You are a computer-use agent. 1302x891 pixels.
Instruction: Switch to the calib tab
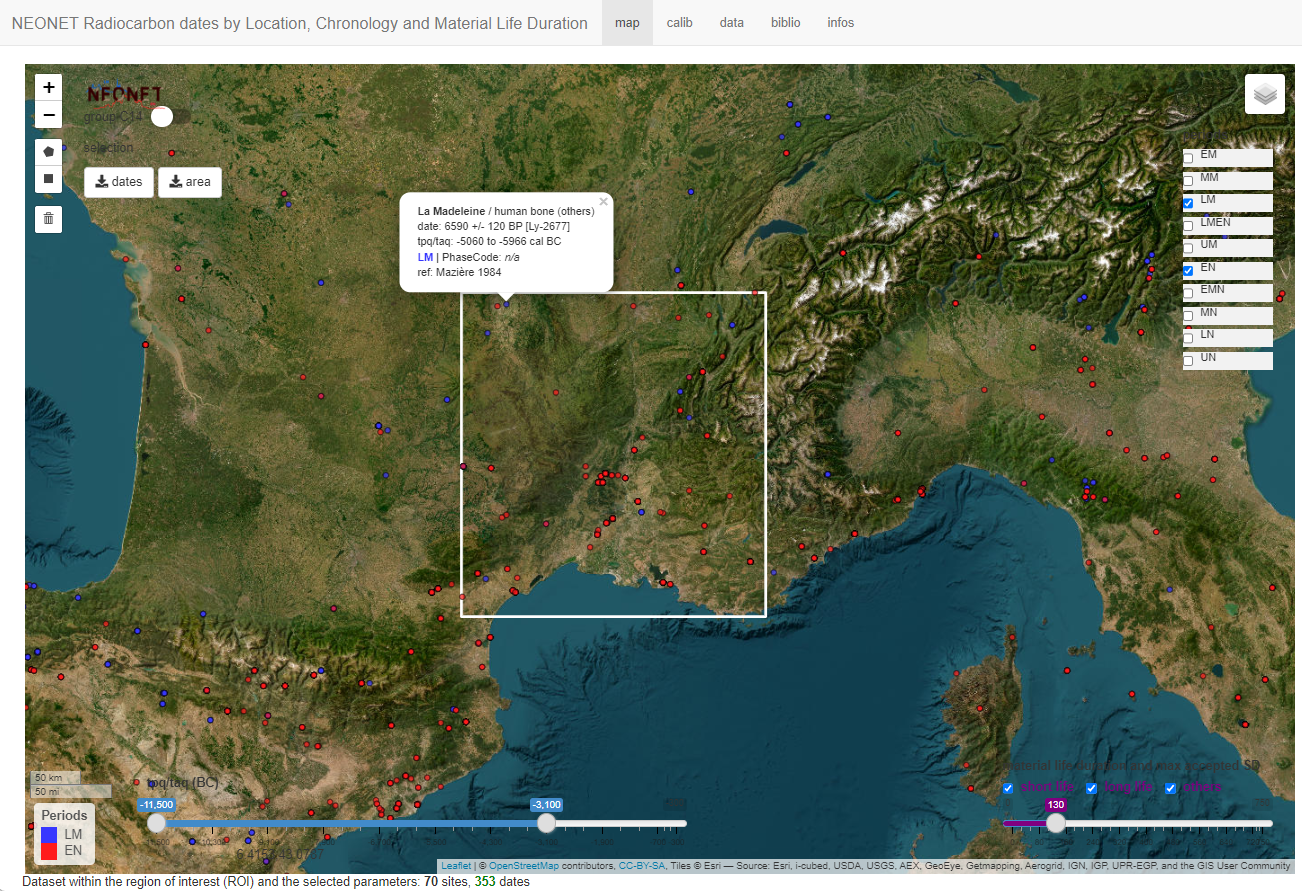click(x=680, y=23)
